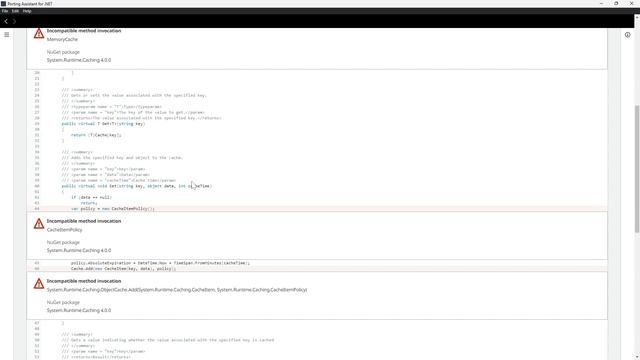Minimize the Porting Assistant window
The height and width of the screenshot is (360, 640).
click(x=601, y=3)
